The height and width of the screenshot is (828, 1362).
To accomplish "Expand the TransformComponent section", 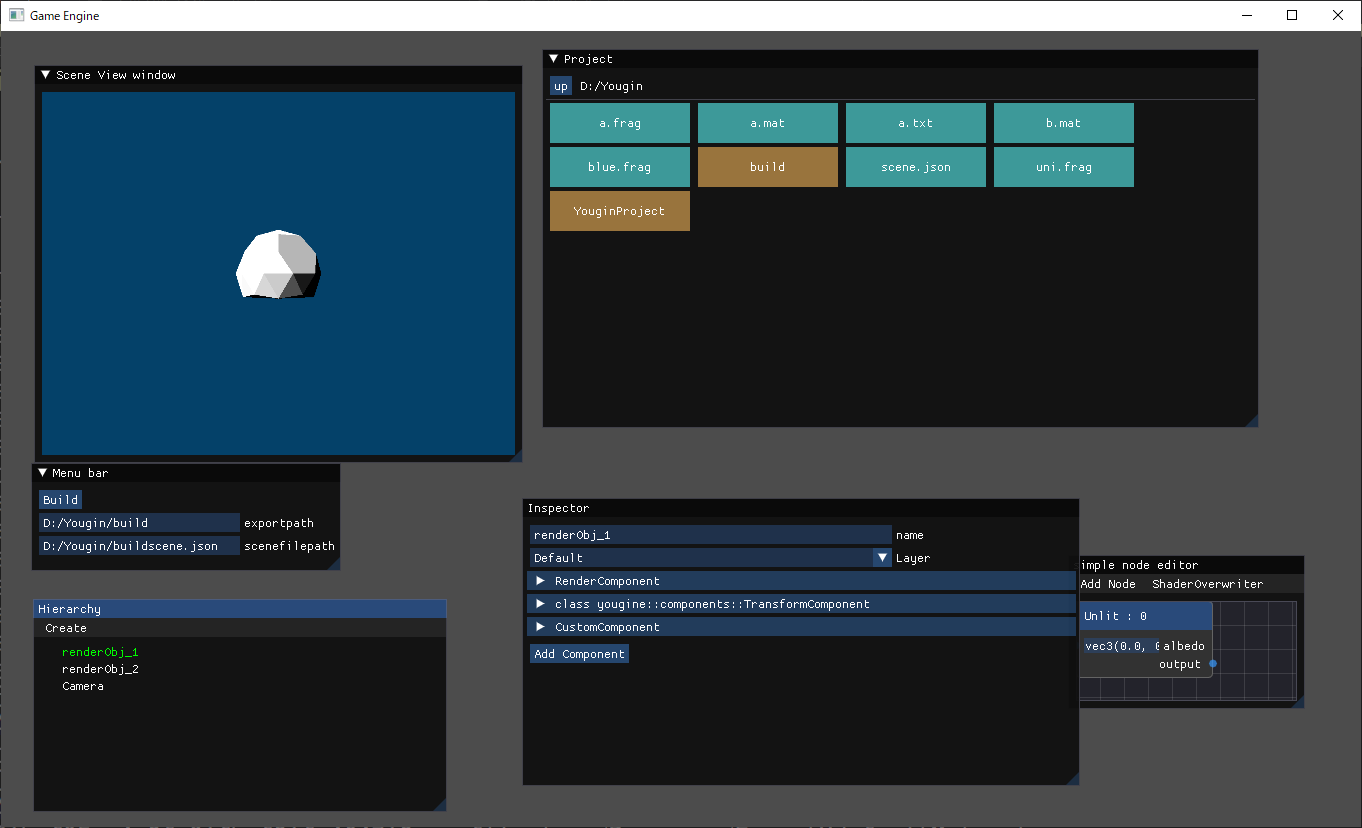I will tap(802, 604).
